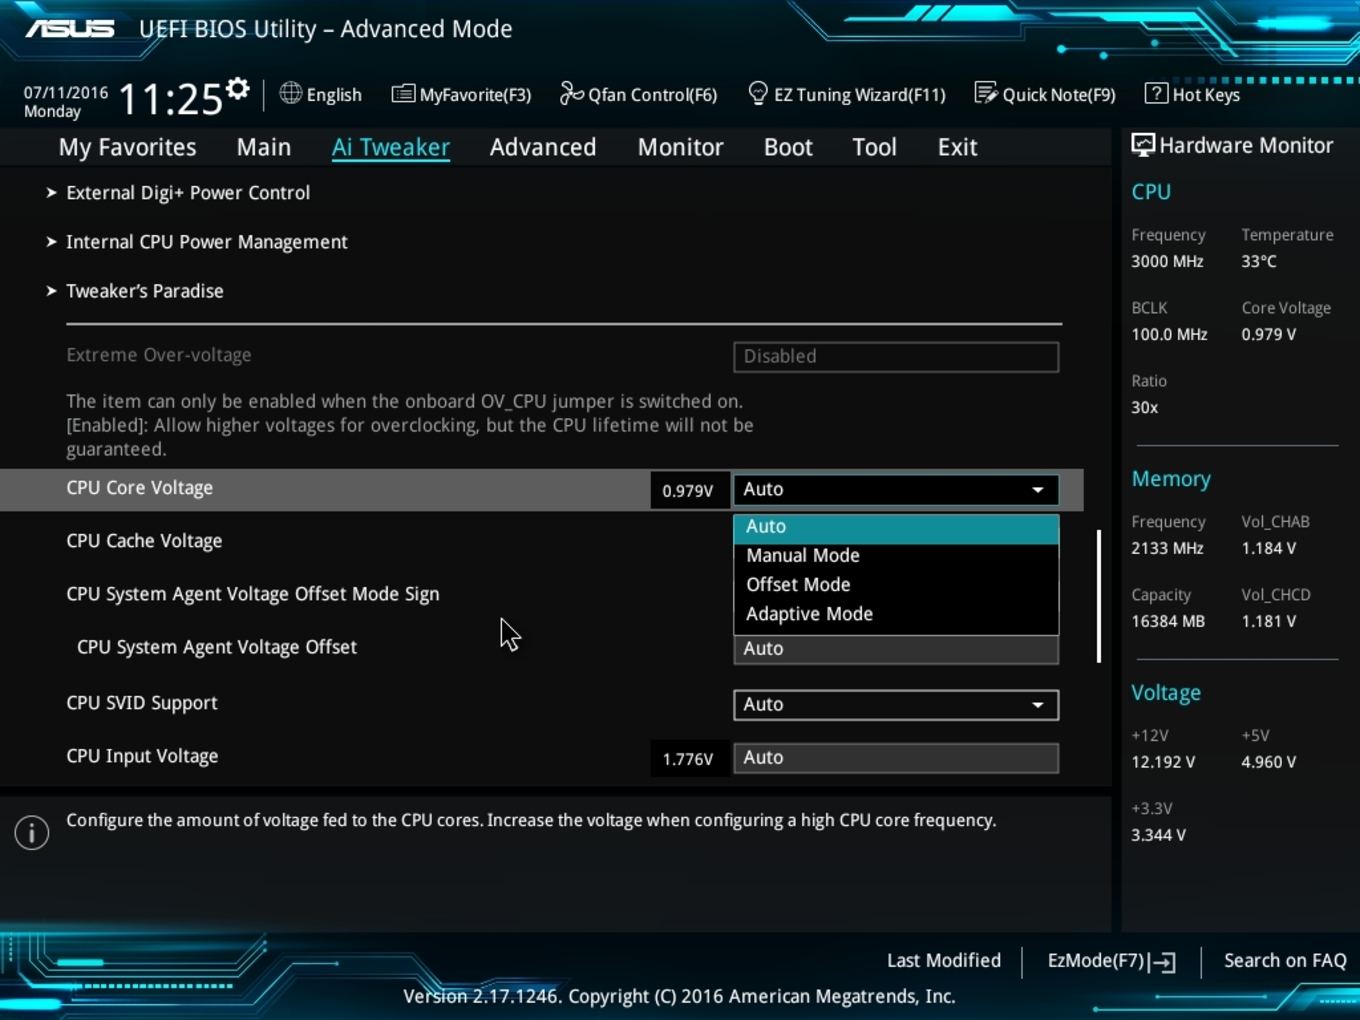Click EzMode(F7) button

[1111, 961]
